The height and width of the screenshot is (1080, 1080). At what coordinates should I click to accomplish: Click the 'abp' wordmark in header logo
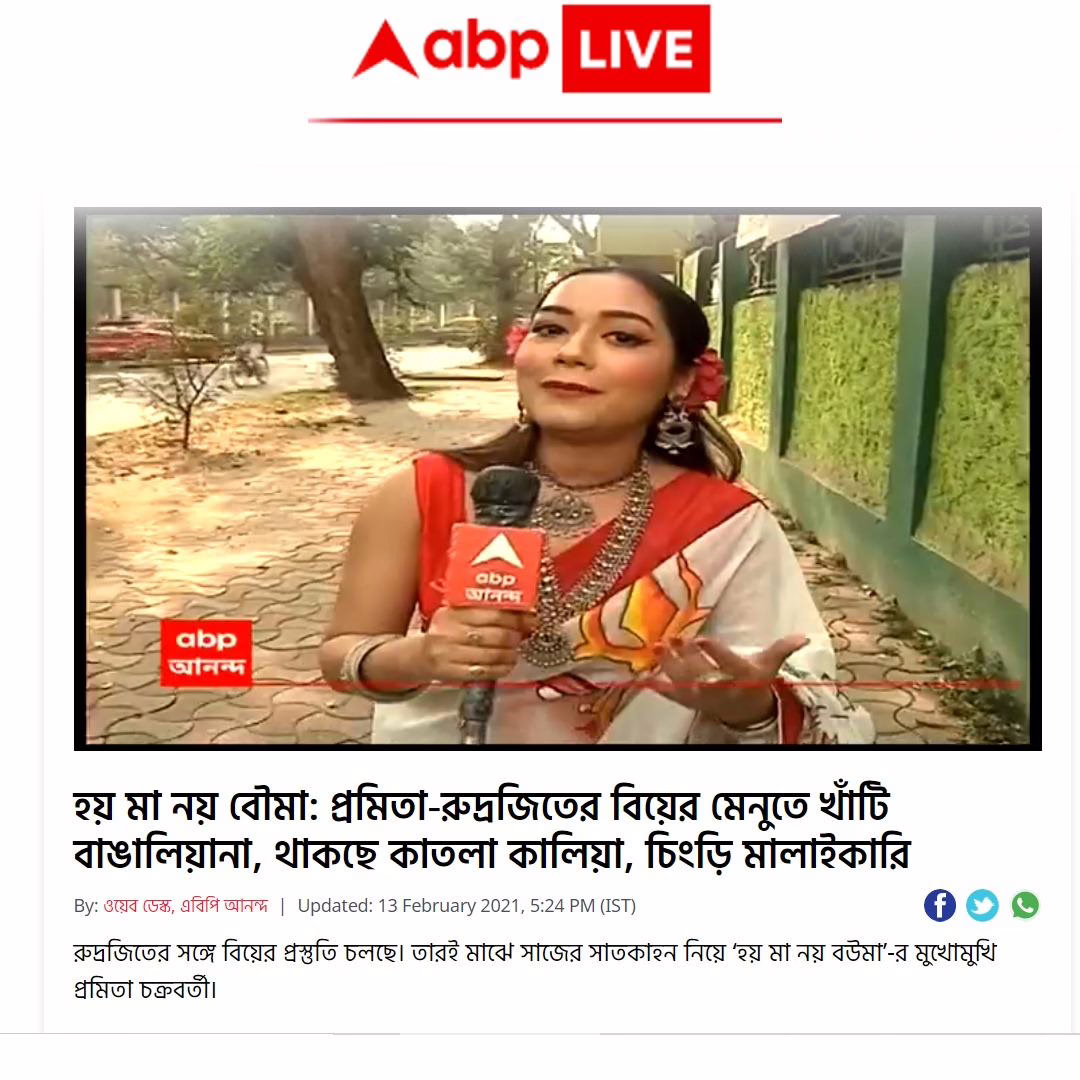(x=486, y=50)
